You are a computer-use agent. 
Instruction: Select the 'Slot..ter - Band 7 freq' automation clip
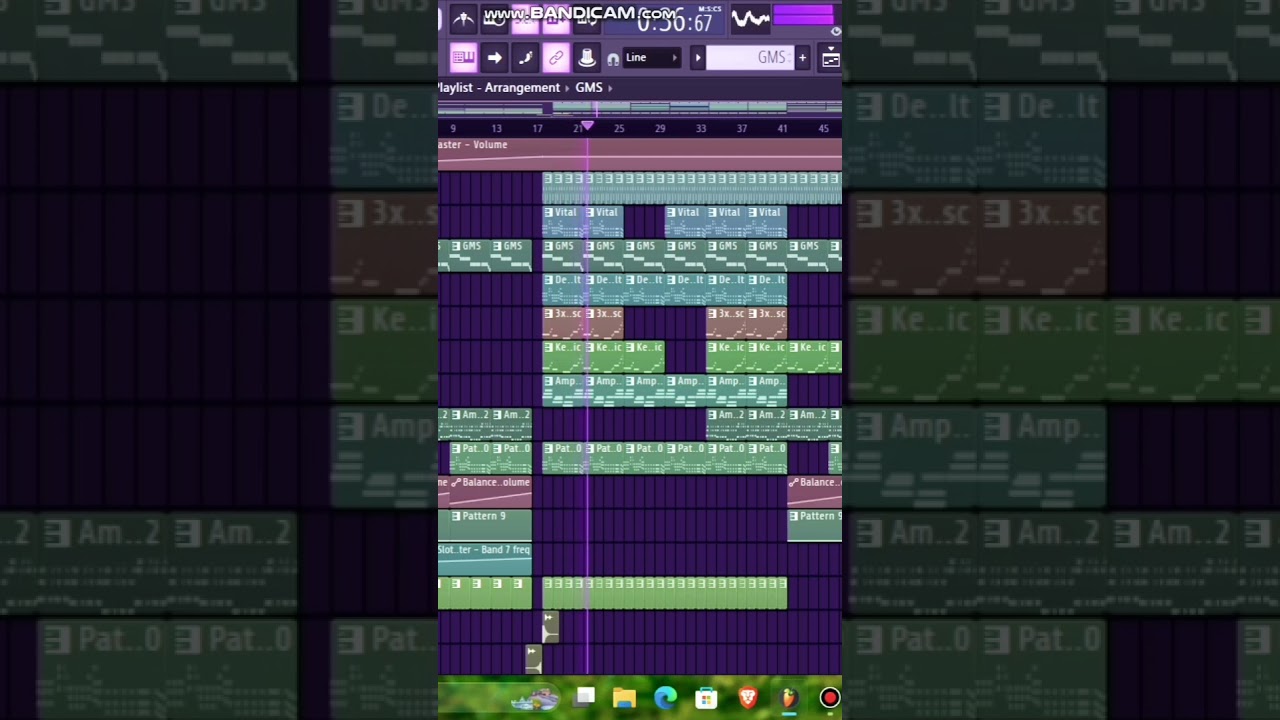tap(485, 559)
